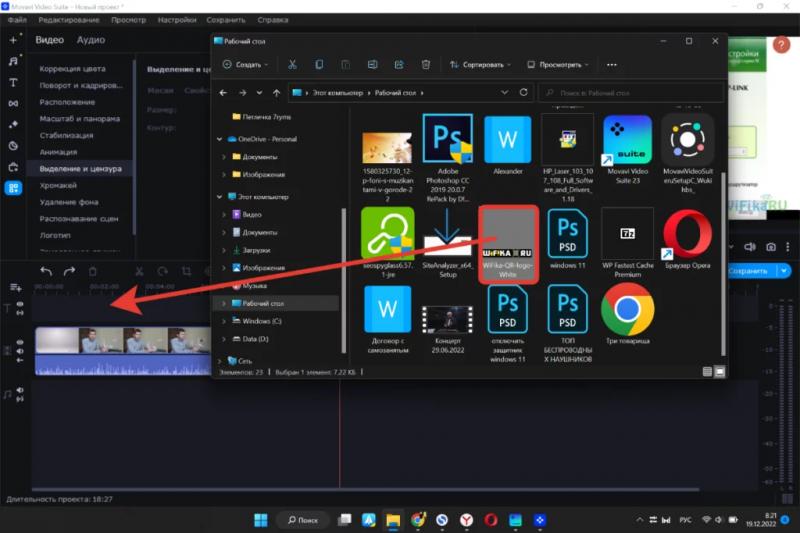The height and width of the screenshot is (533, 800).
Task: Open the 'Настройки' menu in Movavi
Action: click(x=177, y=19)
